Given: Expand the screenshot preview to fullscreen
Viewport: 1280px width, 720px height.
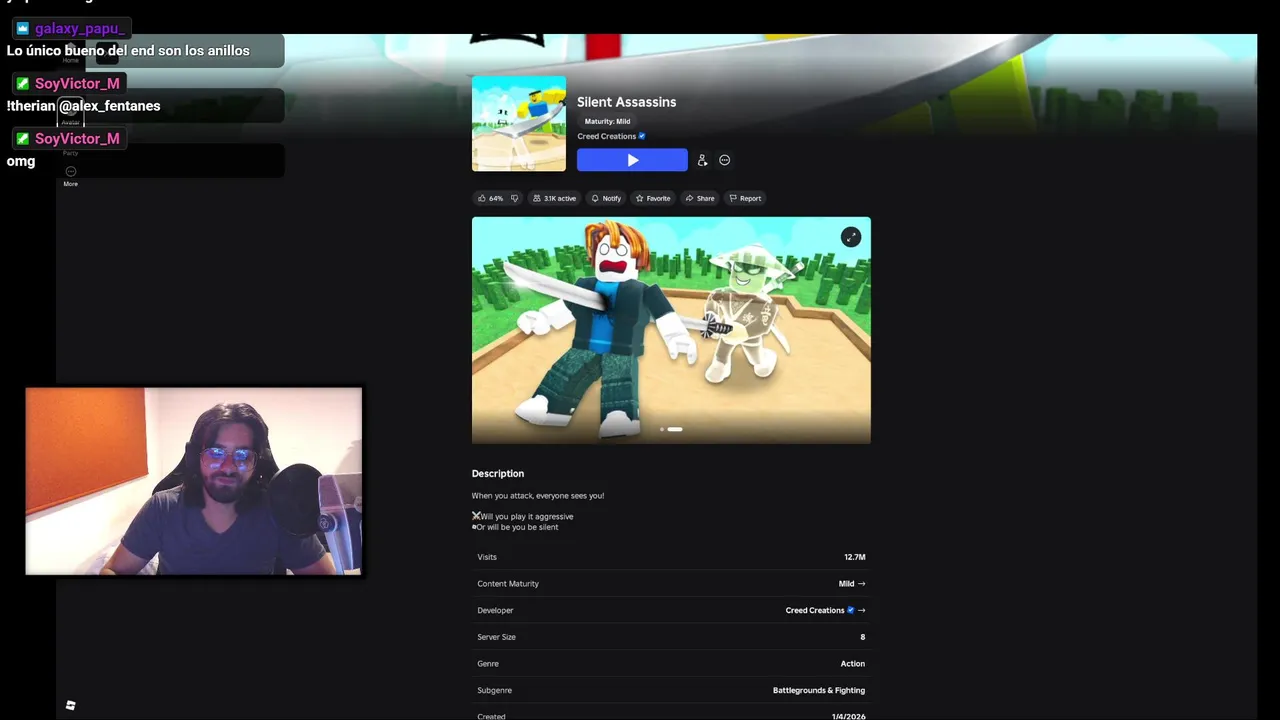Looking at the screenshot, I should tap(850, 237).
